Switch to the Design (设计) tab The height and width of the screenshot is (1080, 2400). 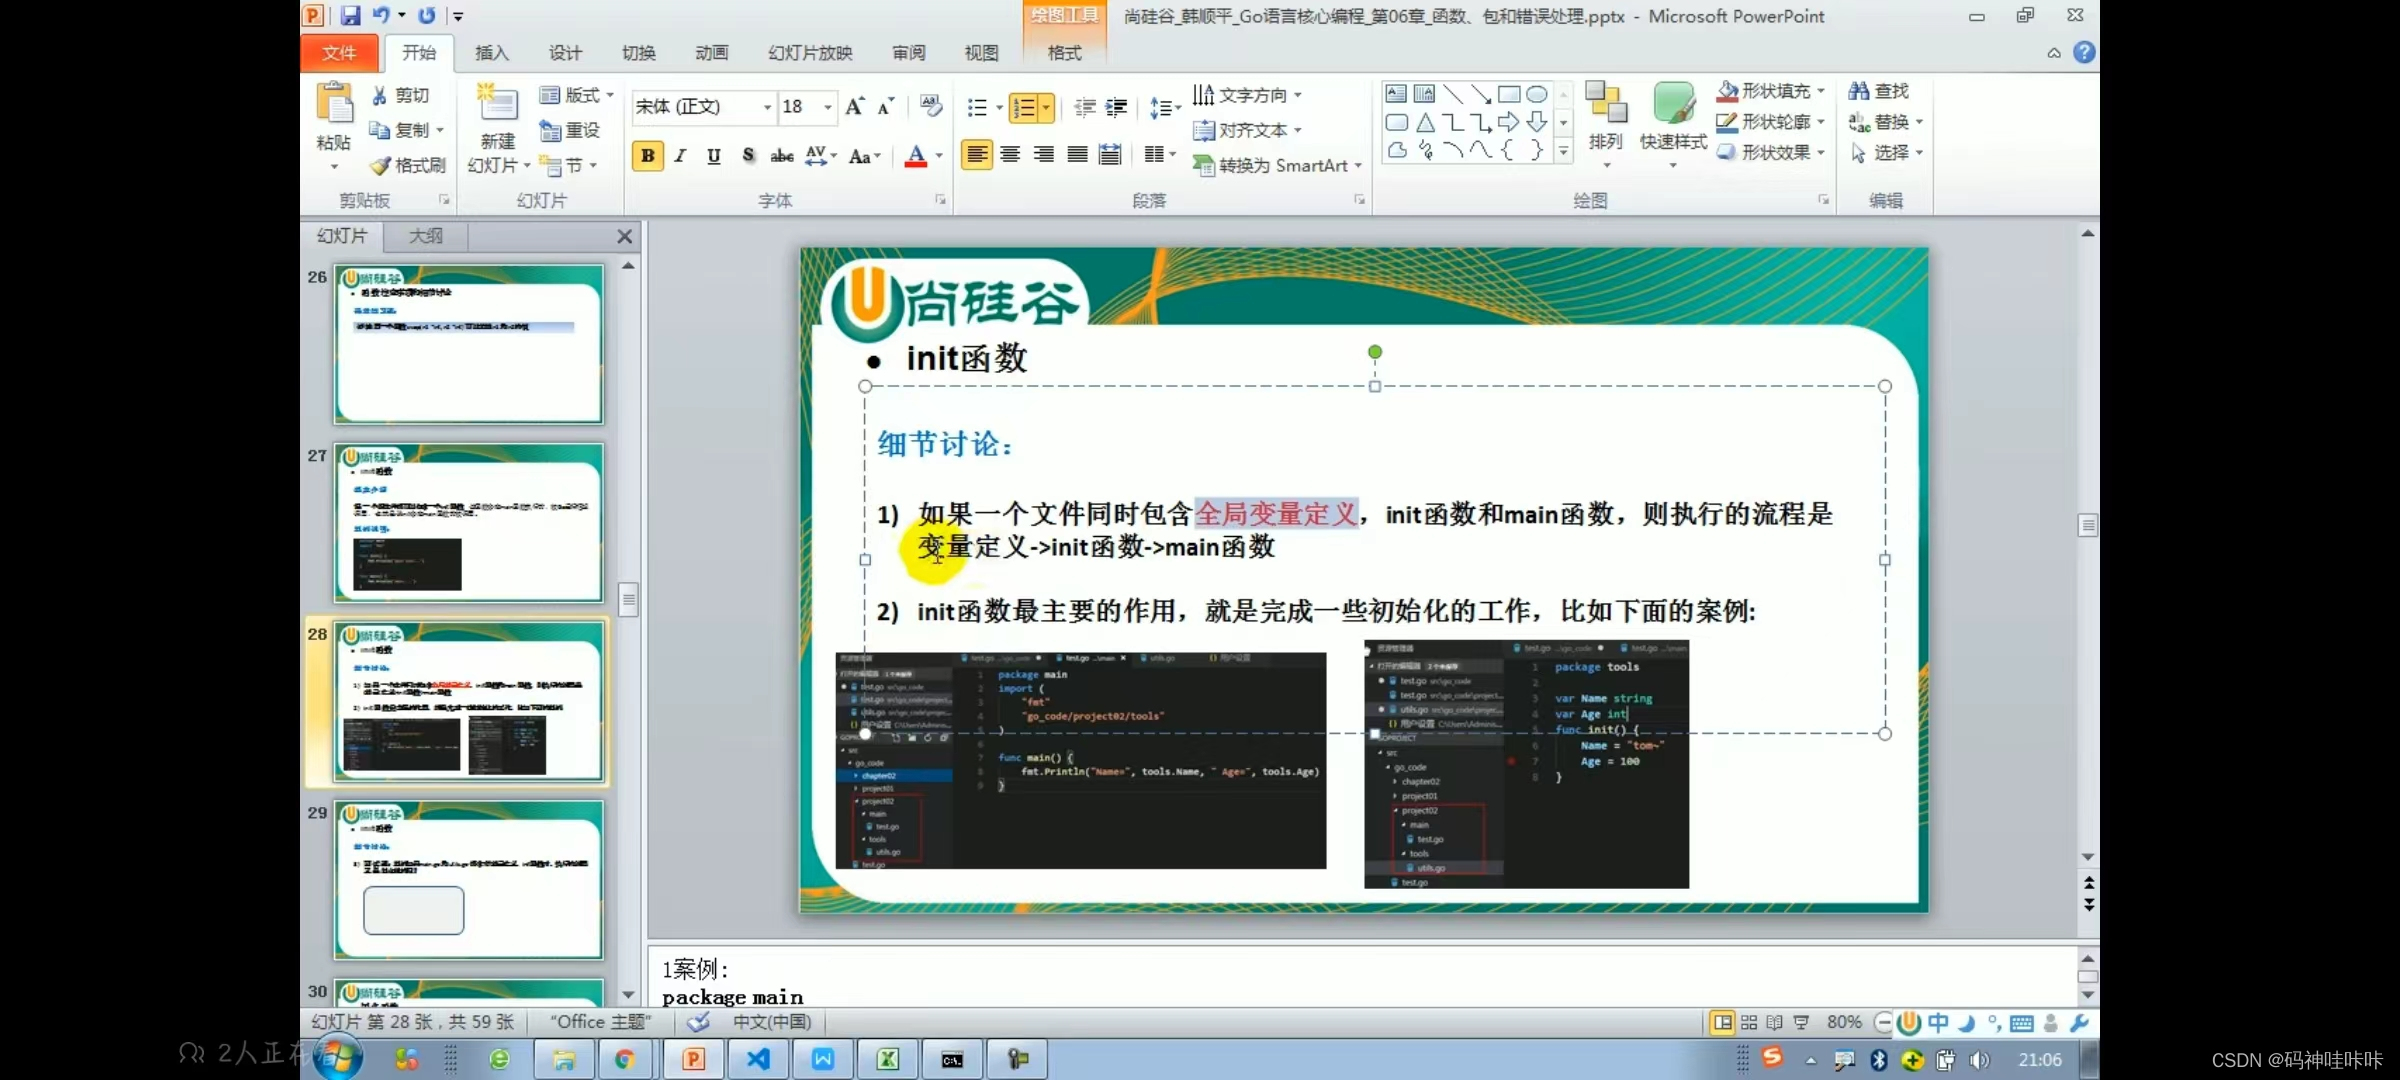pyautogui.click(x=565, y=53)
